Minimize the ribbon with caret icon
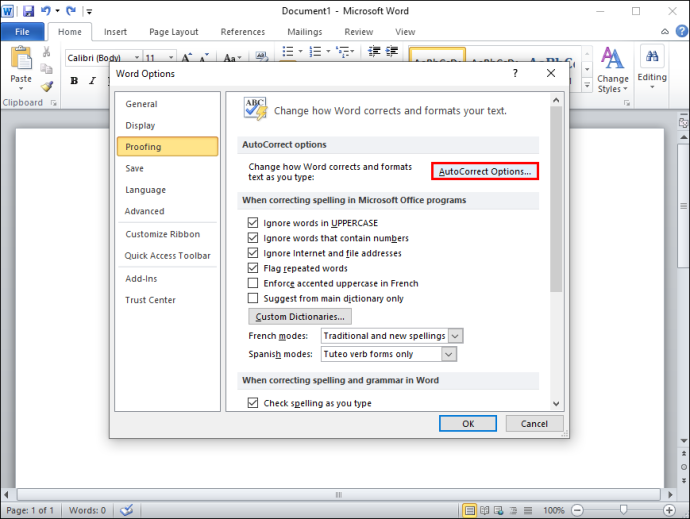 (665, 31)
